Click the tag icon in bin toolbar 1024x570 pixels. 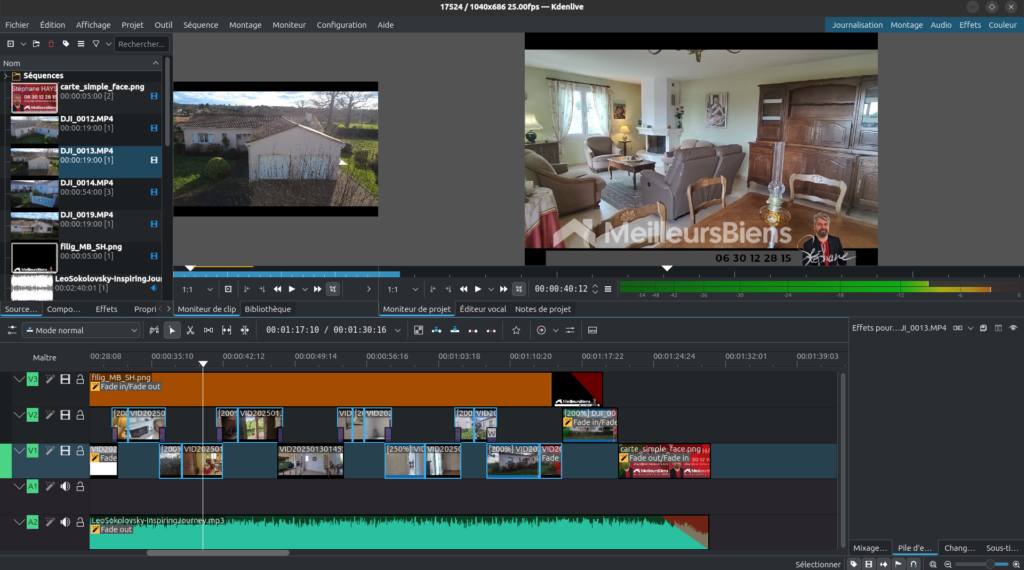66,44
